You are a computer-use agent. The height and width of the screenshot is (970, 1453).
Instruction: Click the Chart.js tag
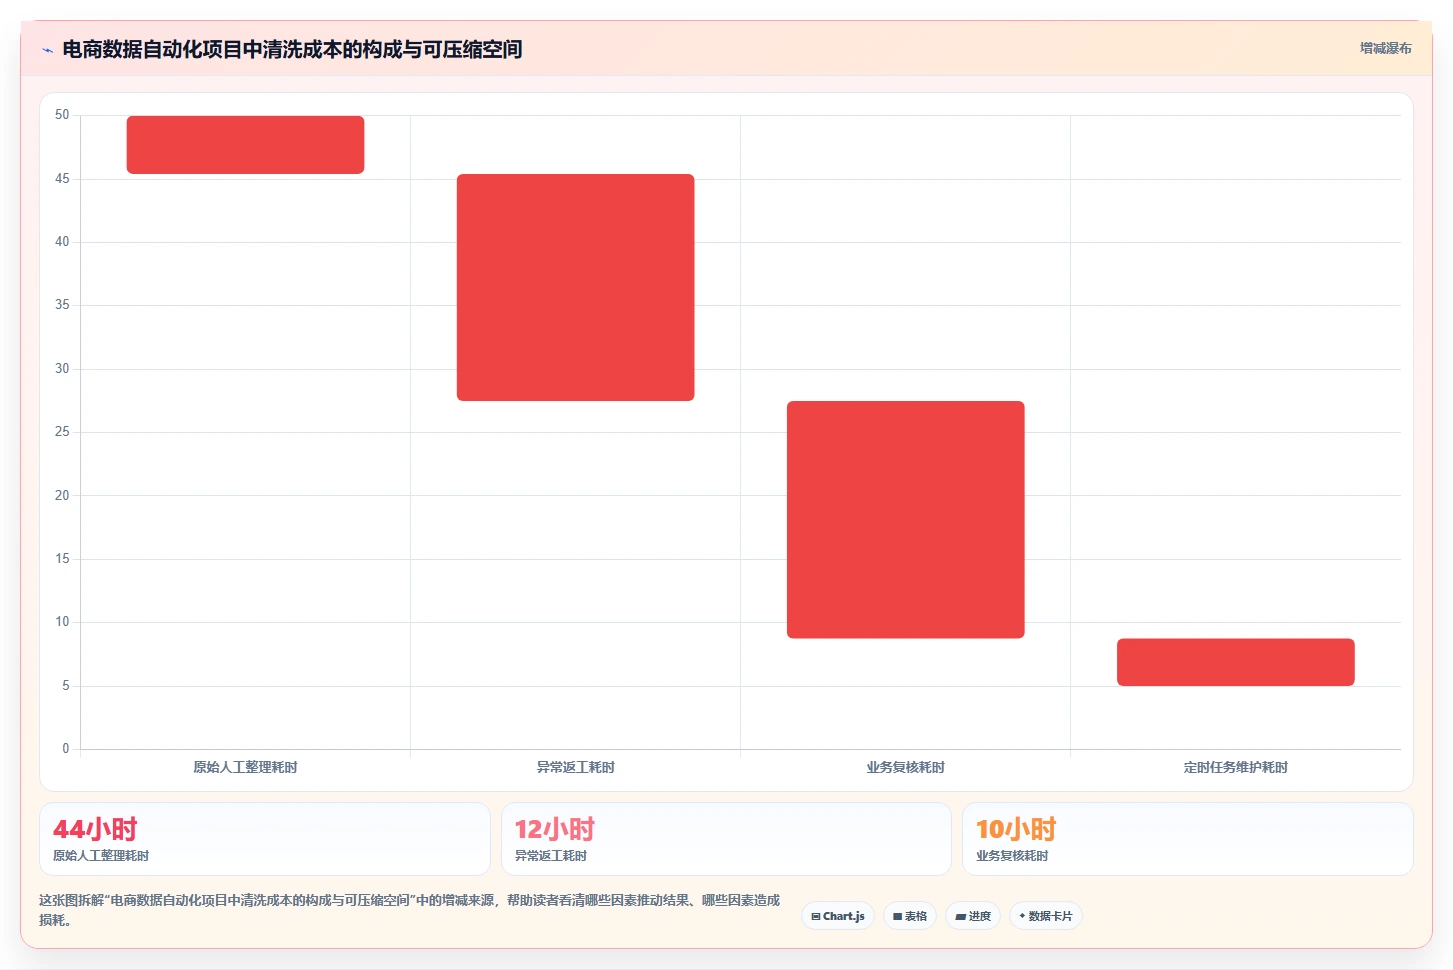click(838, 916)
